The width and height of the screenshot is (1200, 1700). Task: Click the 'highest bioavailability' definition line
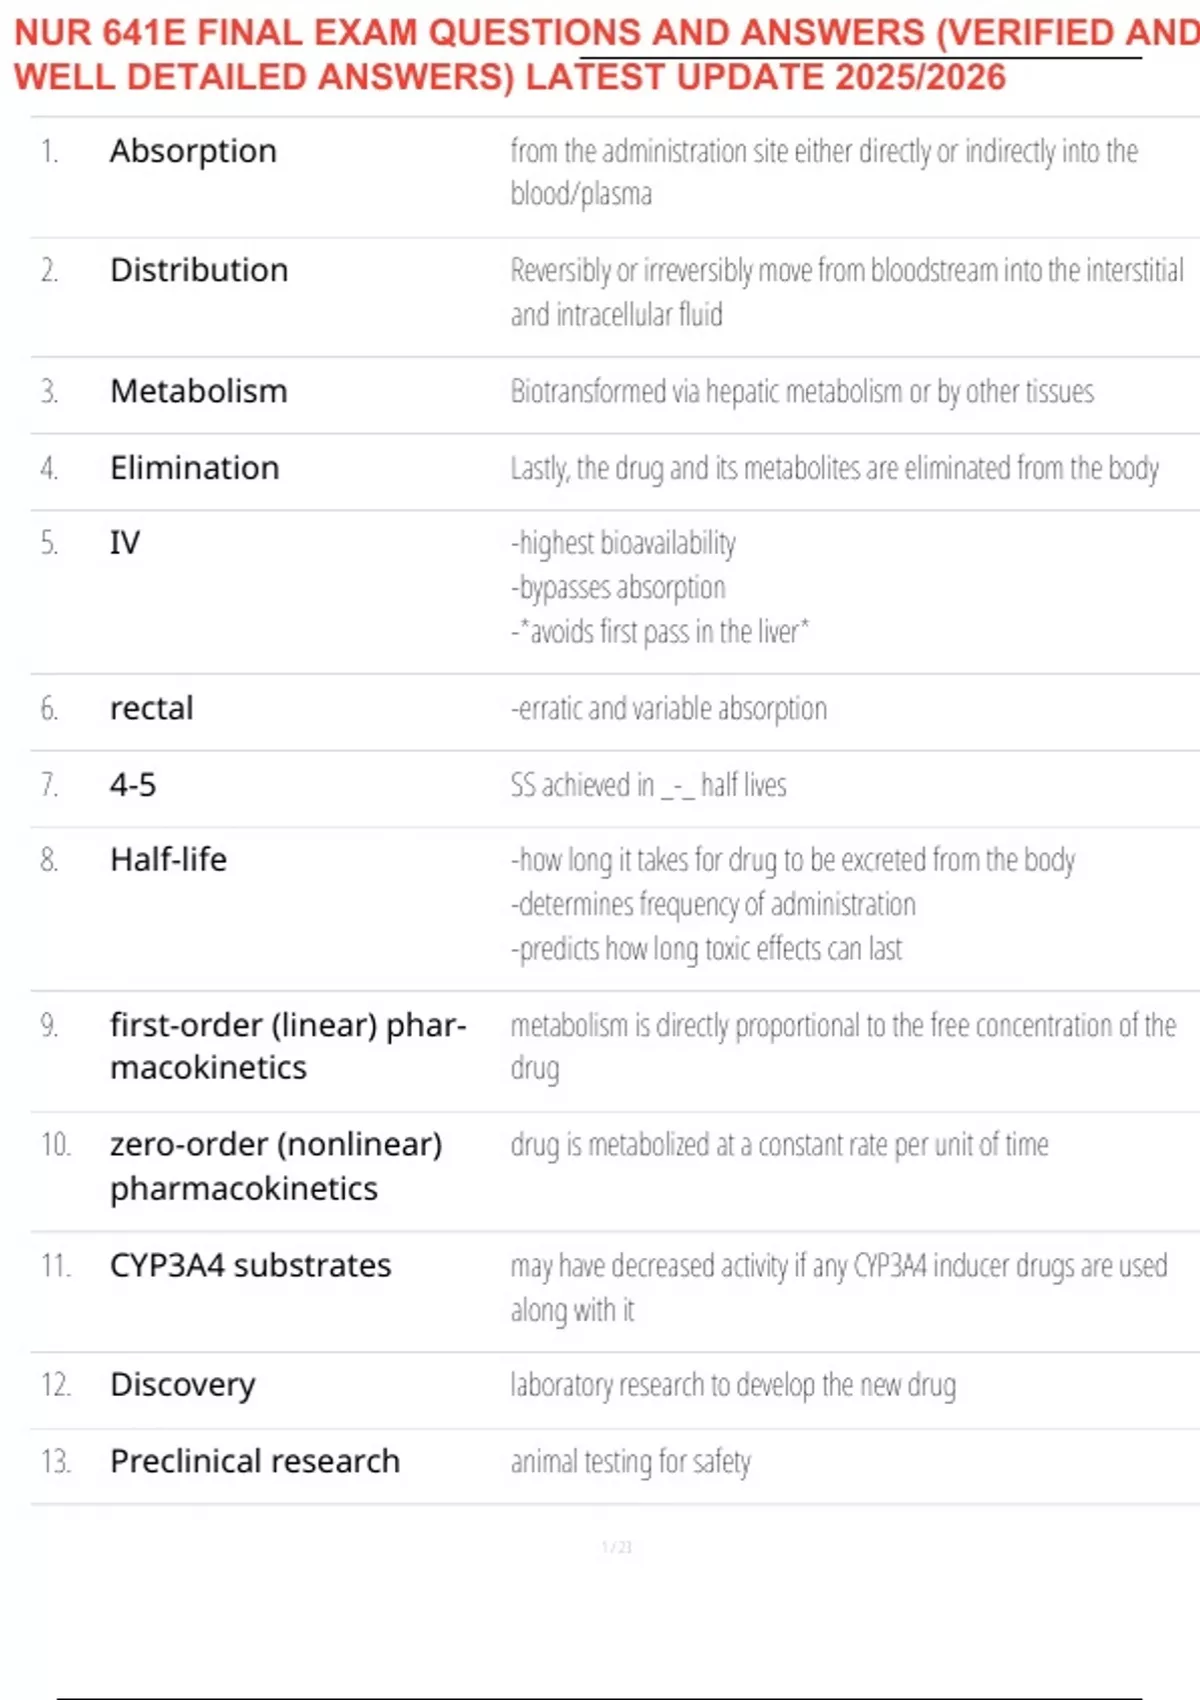click(623, 543)
